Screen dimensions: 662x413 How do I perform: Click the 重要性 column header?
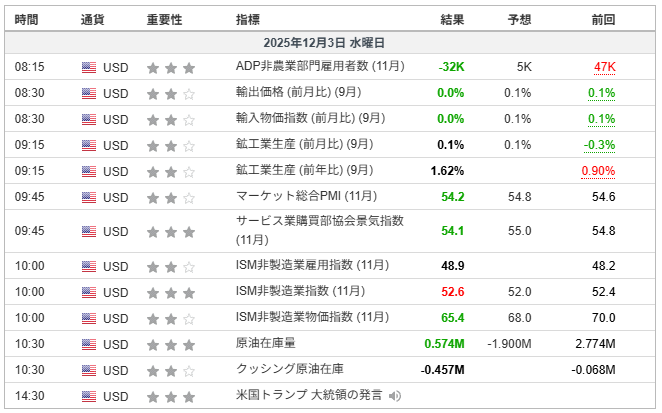click(x=164, y=19)
